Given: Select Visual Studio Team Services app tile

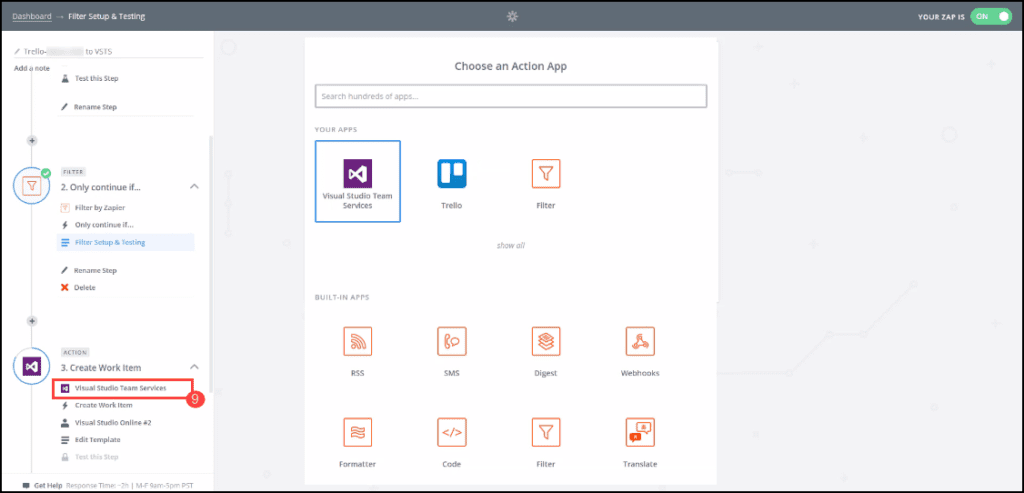Looking at the screenshot, I should [x=357, y=181].
